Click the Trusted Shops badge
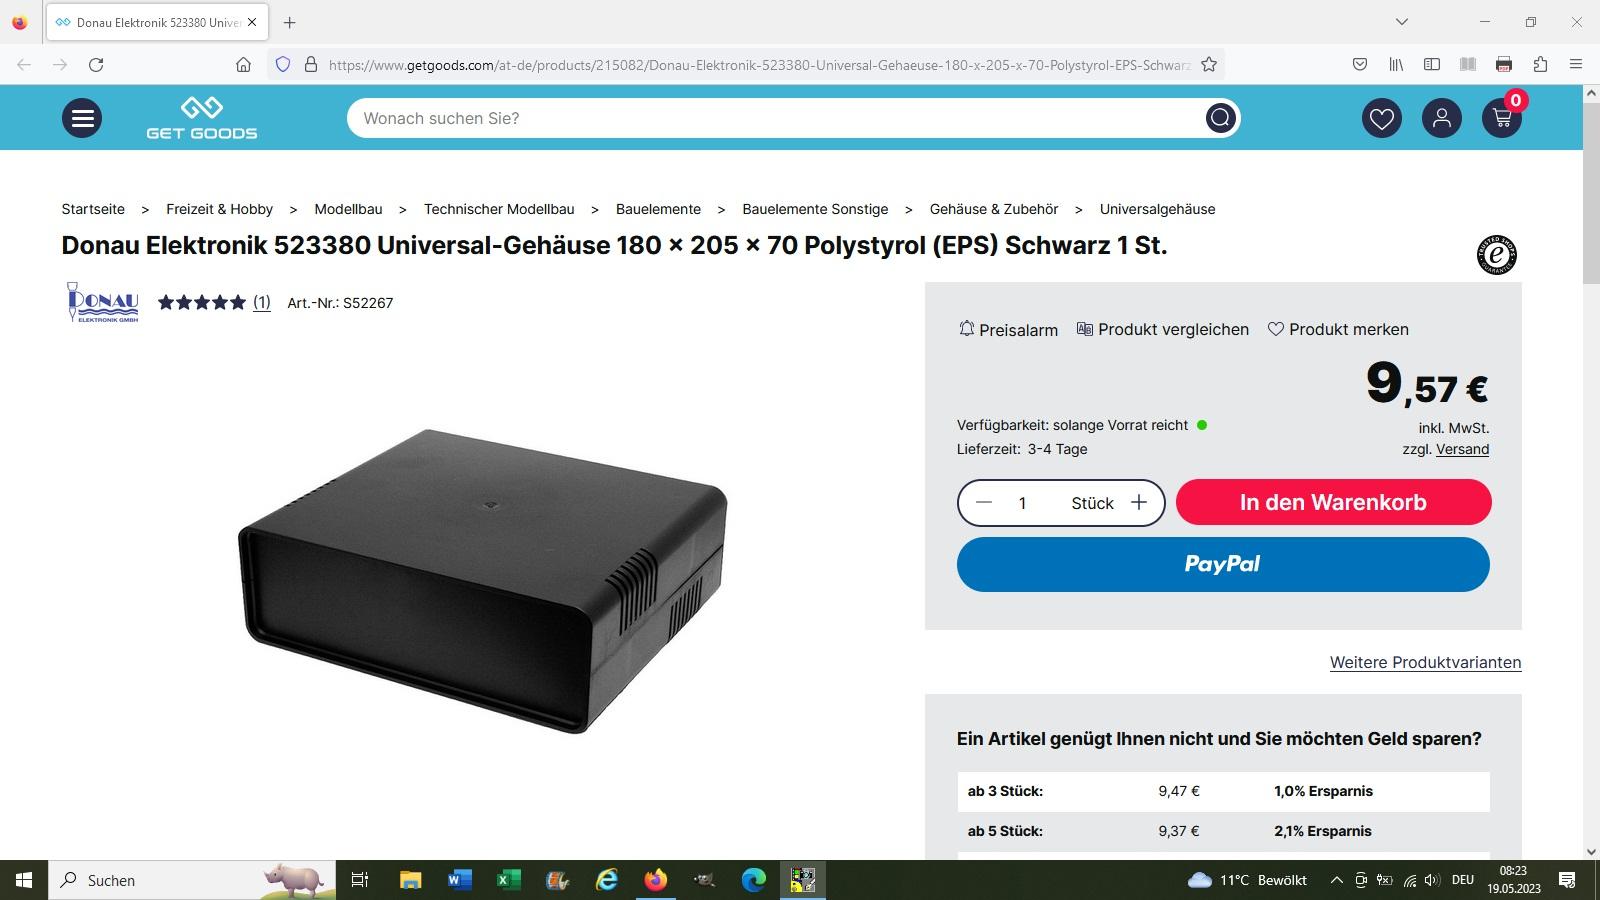 pos(1497,255)
